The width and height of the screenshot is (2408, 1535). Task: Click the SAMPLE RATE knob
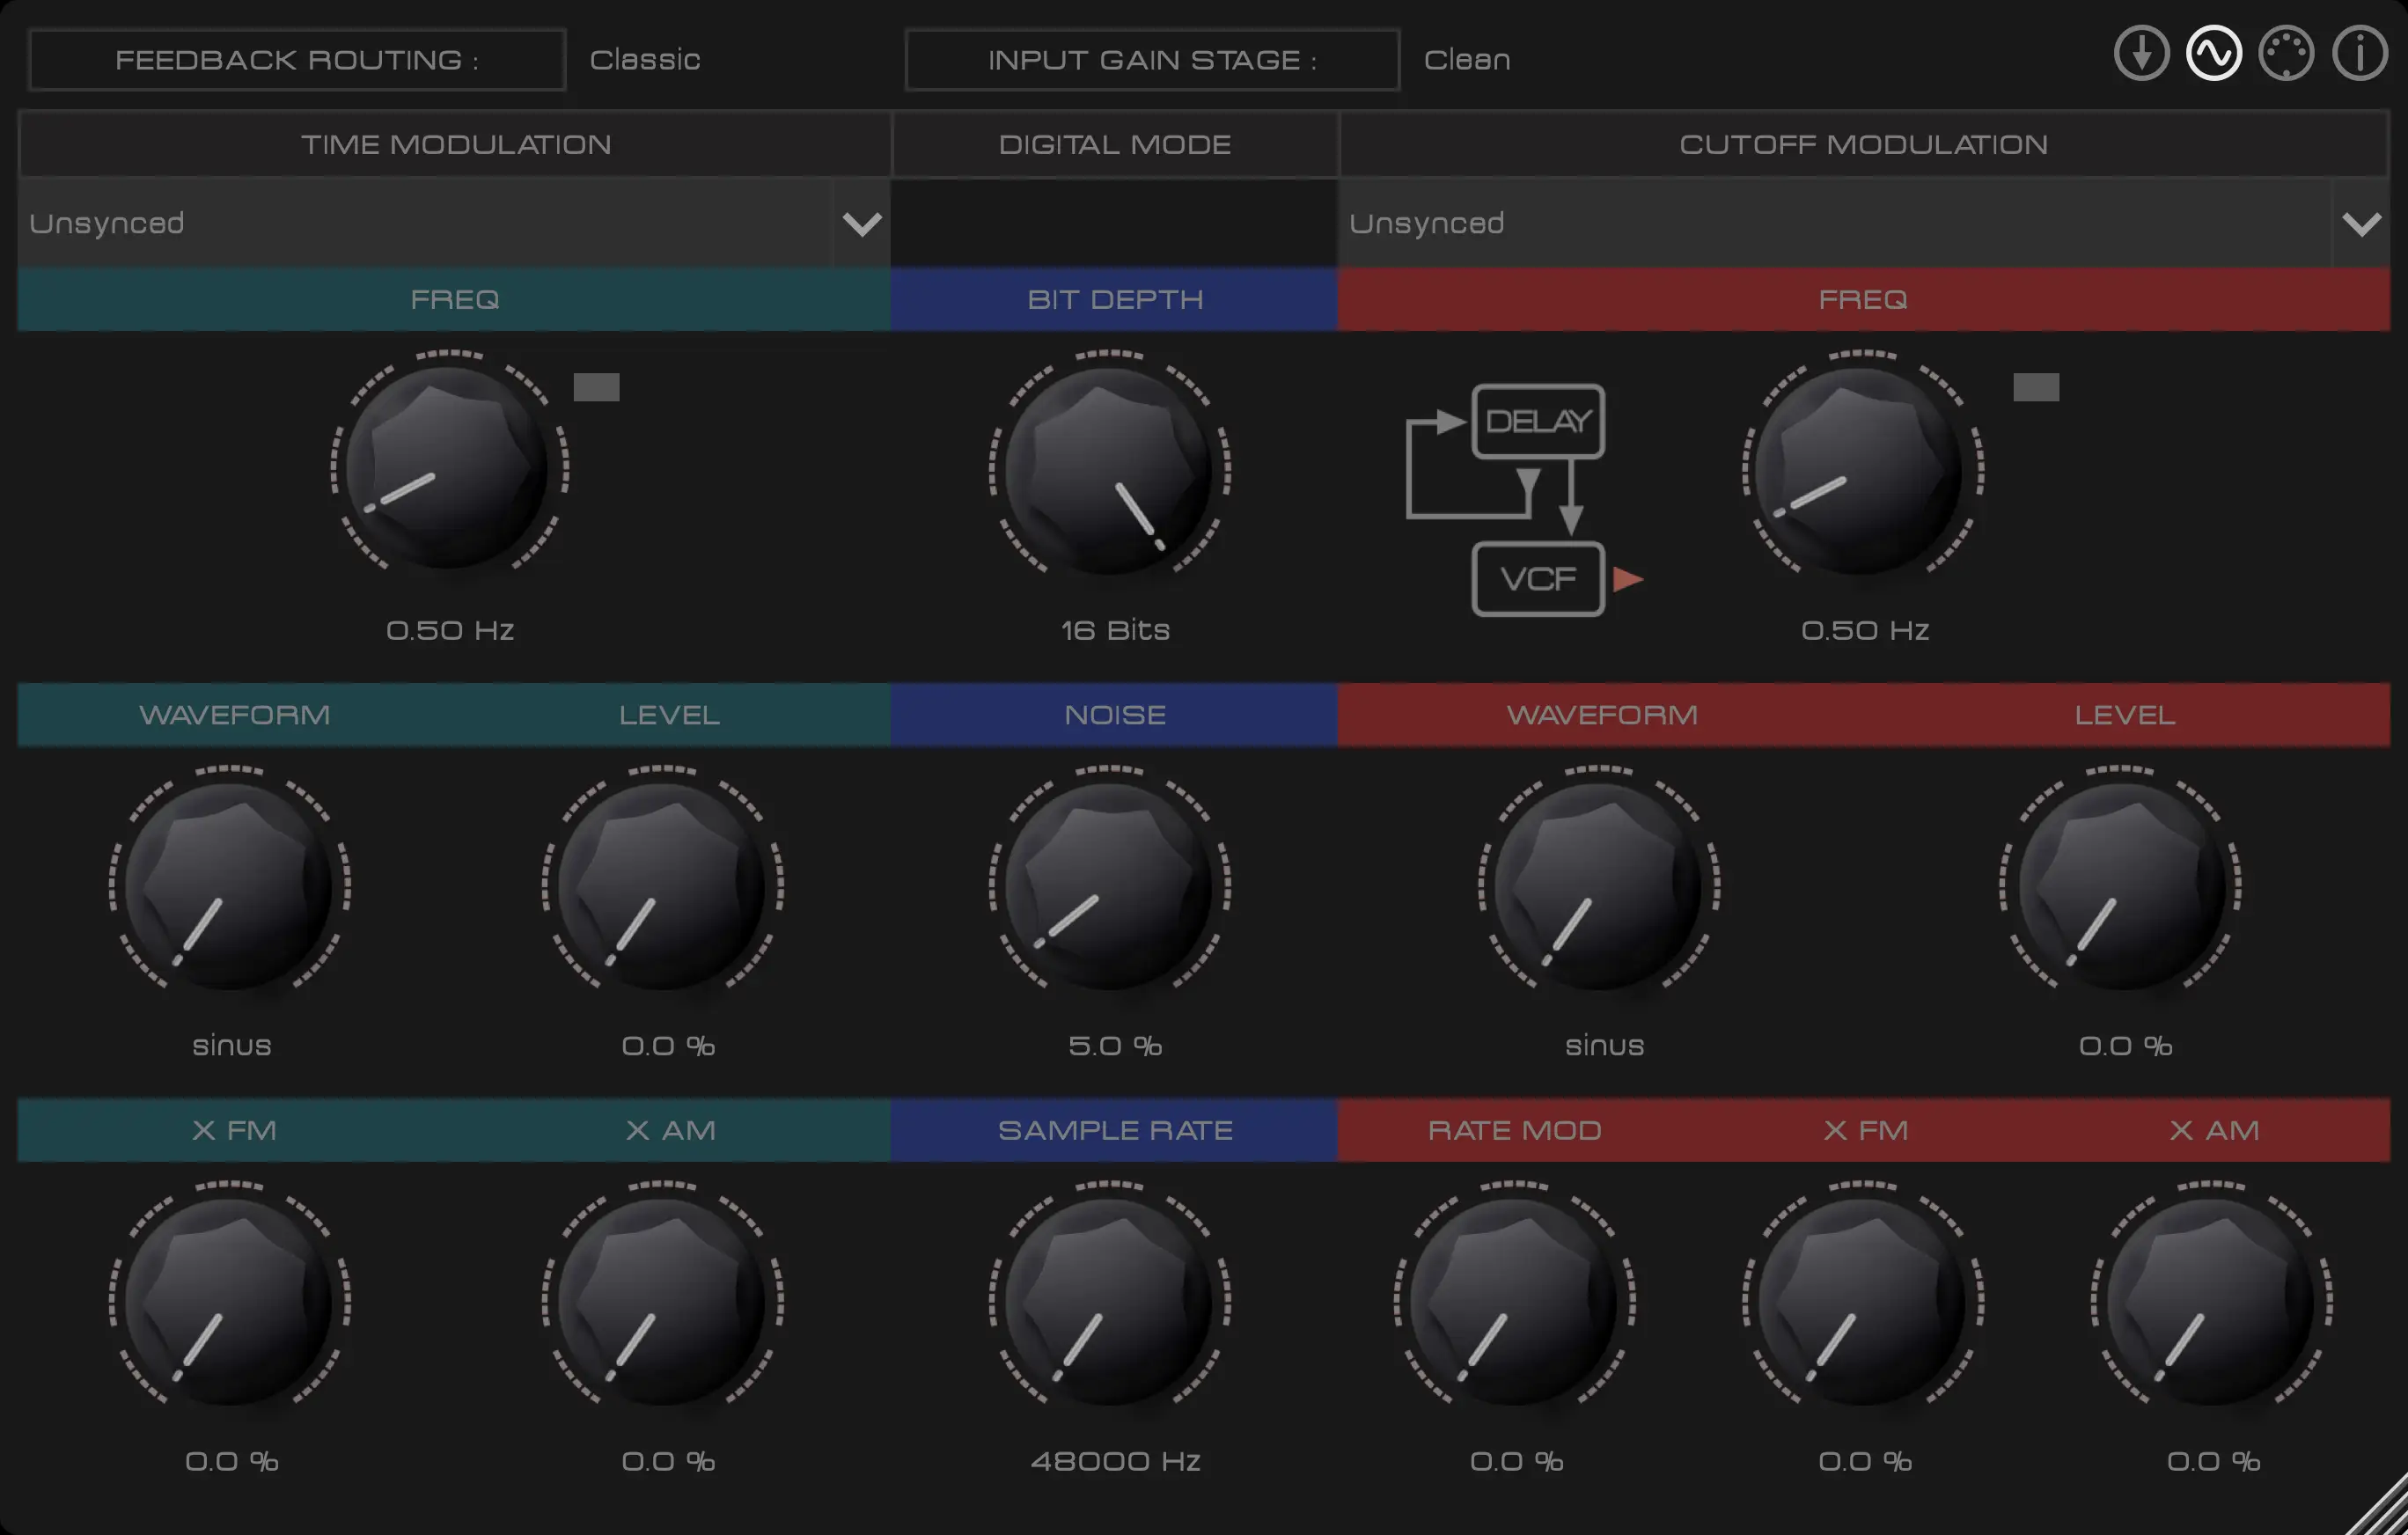click(x=1109, y=1300)
